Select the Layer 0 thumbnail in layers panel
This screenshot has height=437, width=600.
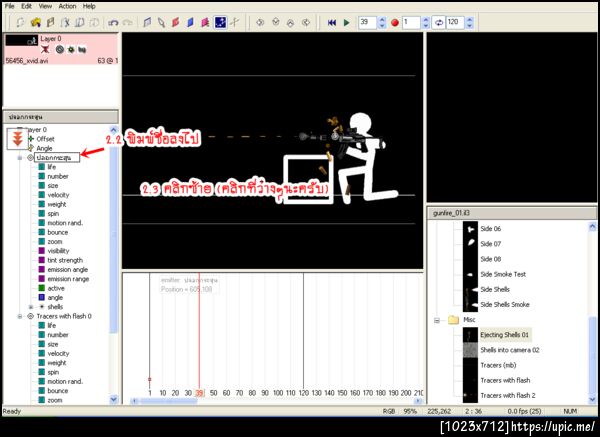coord(21,40)
